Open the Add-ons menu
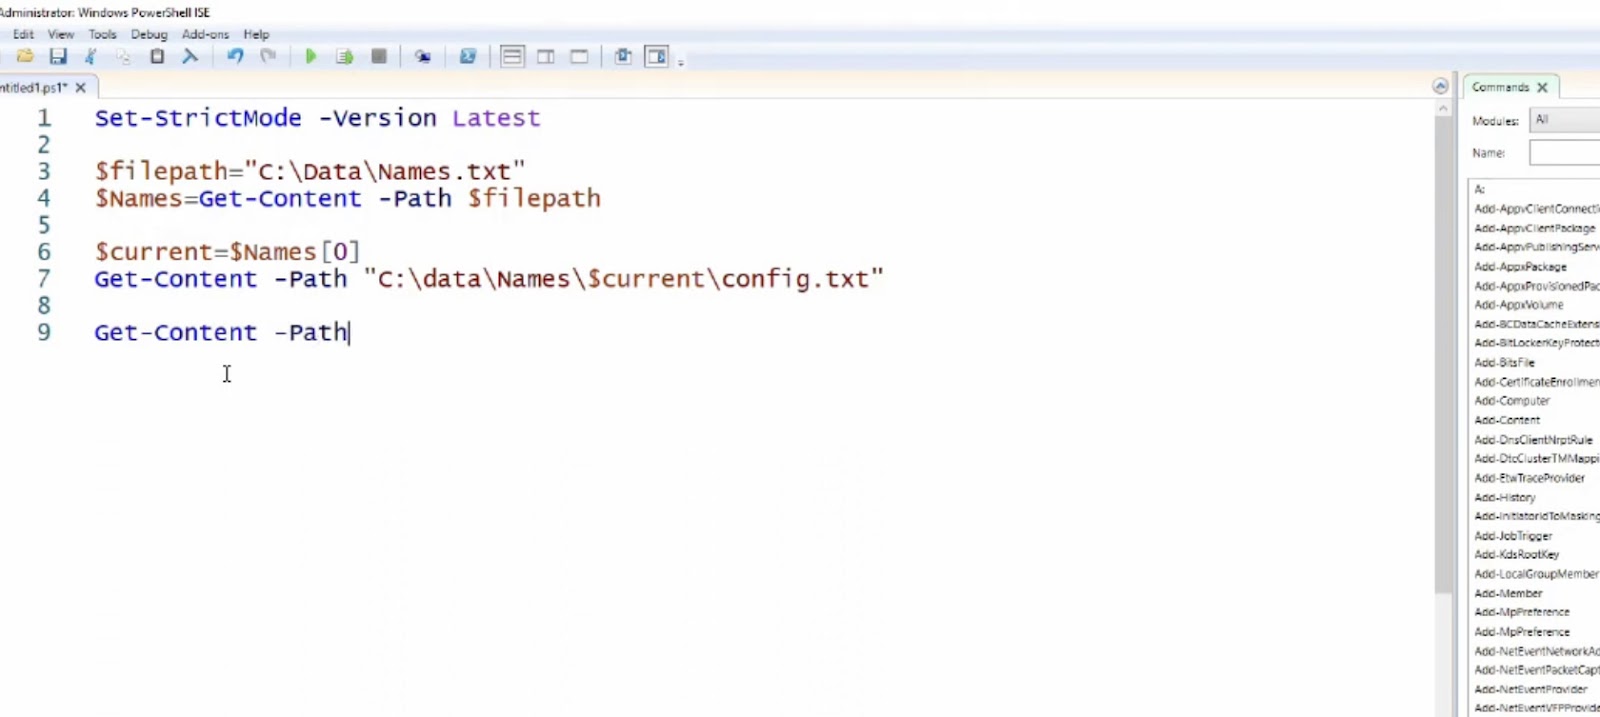This screenshot has height=717, width=1600. (206, 34)
